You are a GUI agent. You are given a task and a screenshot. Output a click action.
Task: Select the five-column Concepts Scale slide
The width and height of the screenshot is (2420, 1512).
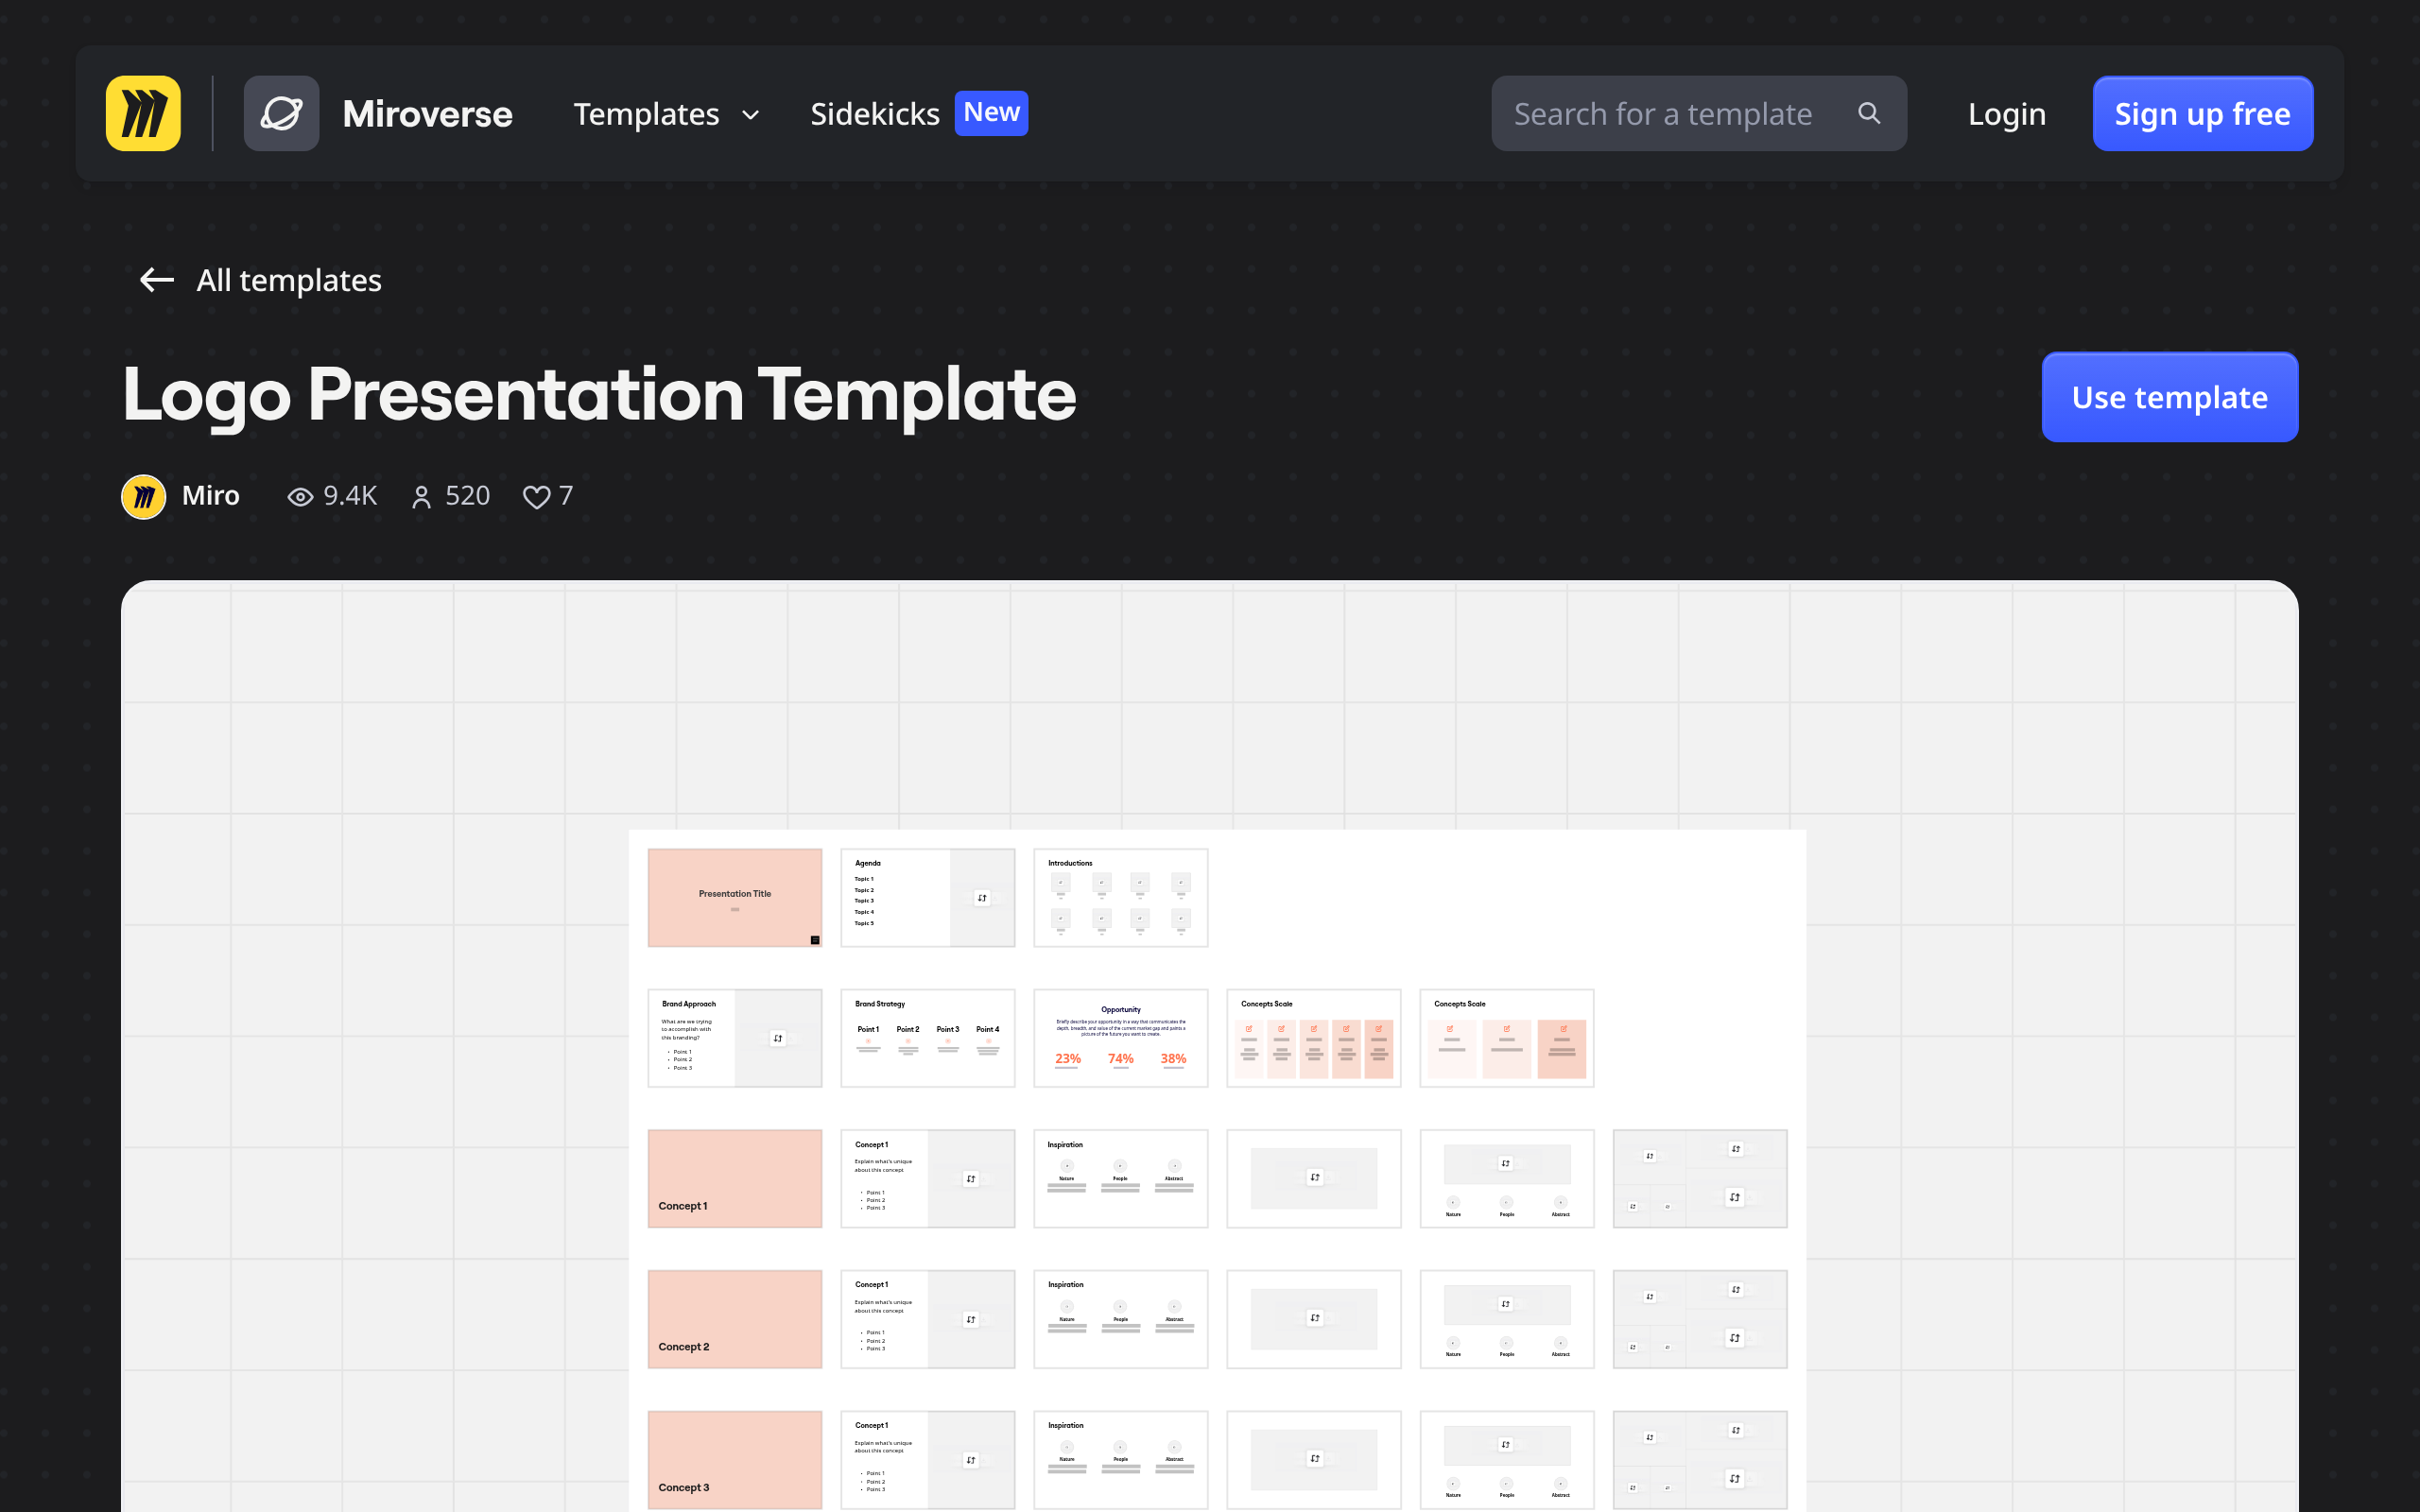tap(1314, 1038)
